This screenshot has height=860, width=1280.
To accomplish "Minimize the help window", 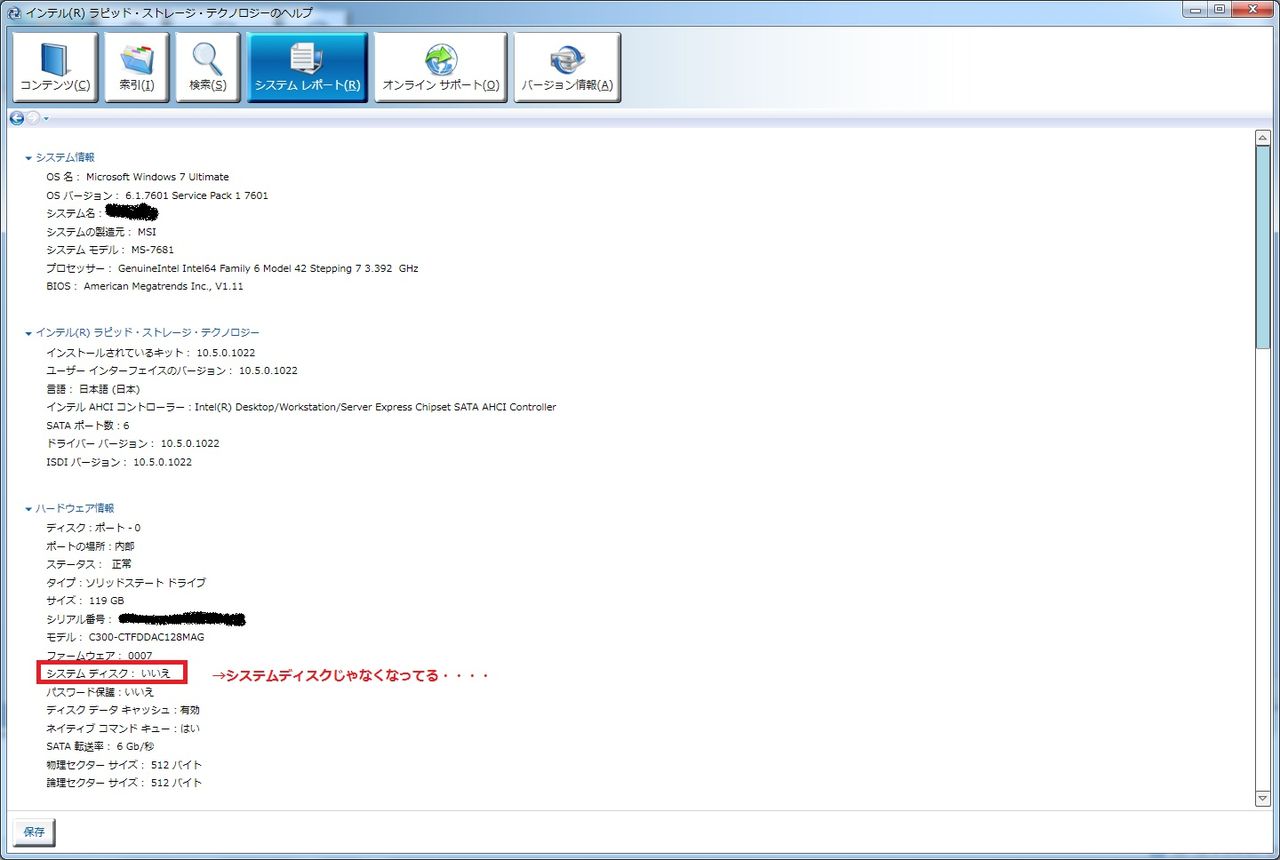I will 1197,10.
